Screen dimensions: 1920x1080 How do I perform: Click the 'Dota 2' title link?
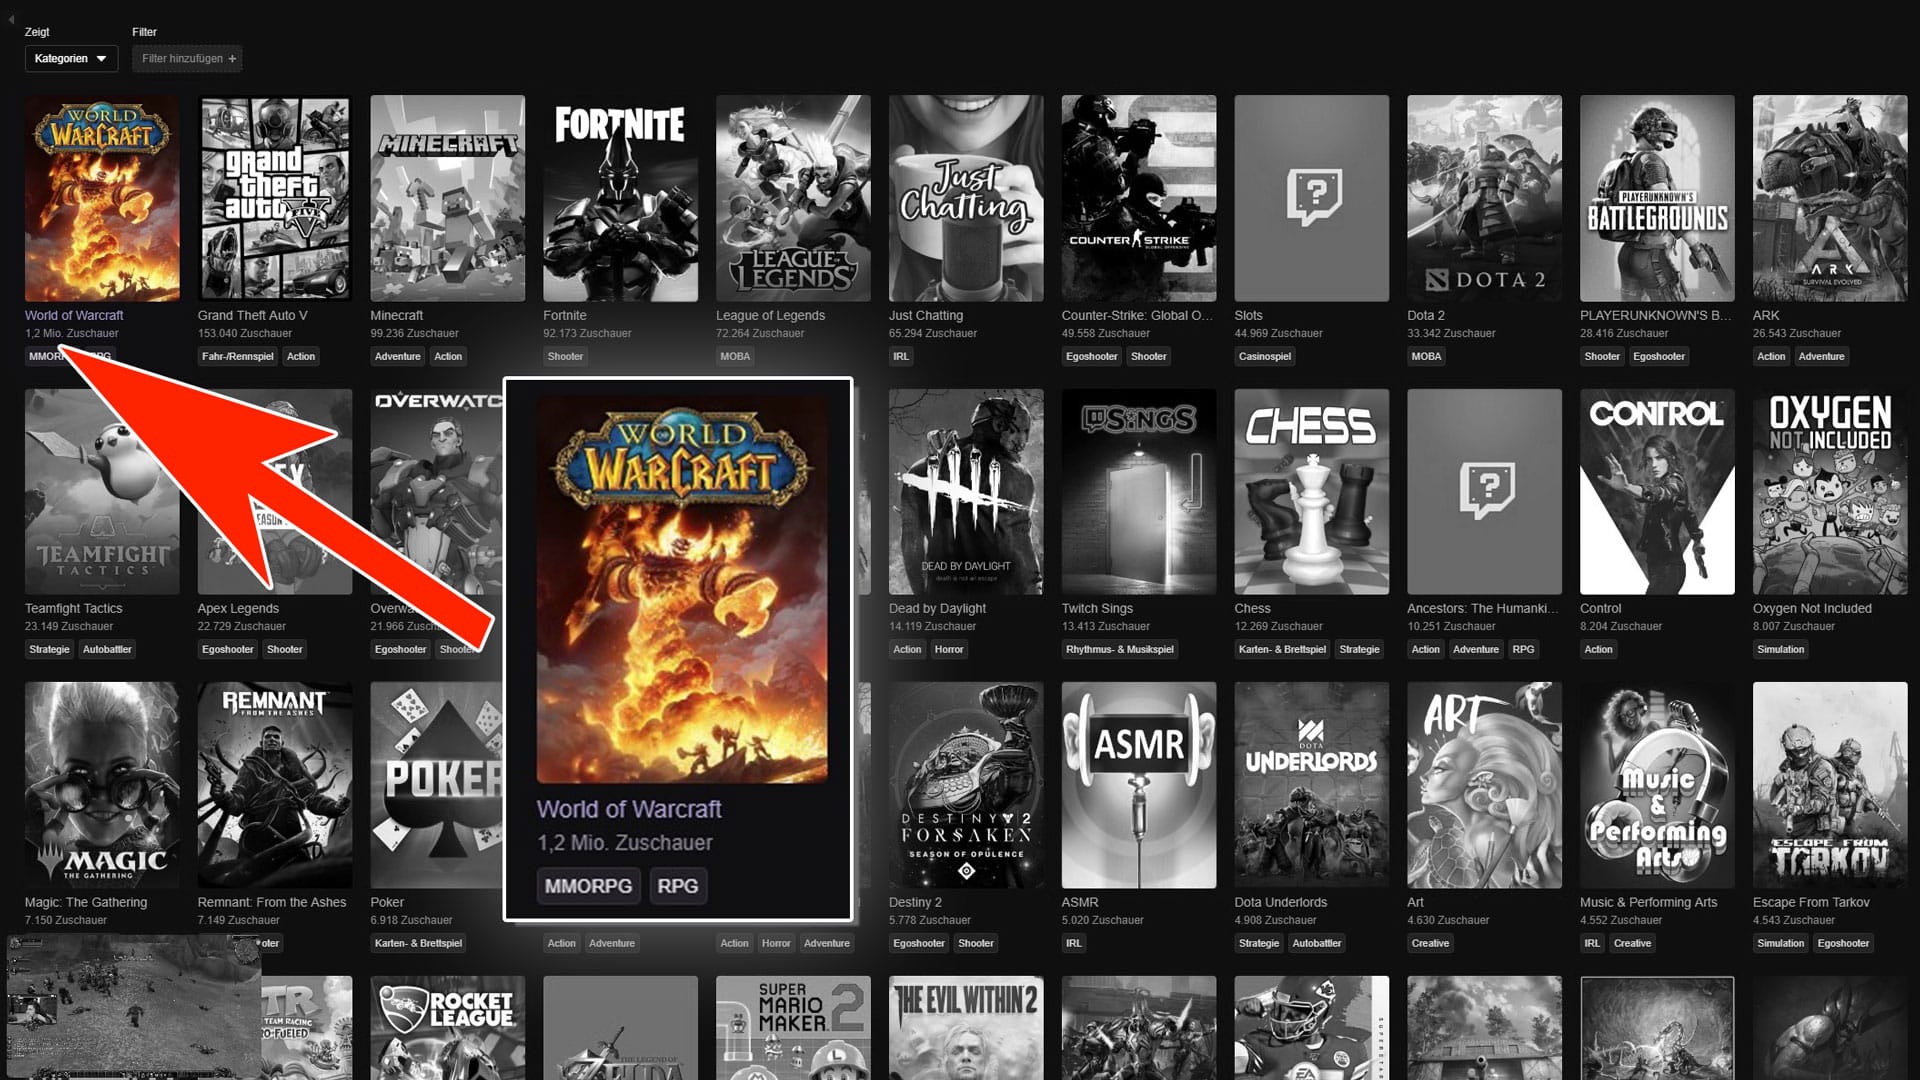click(x=1426, y=315)
